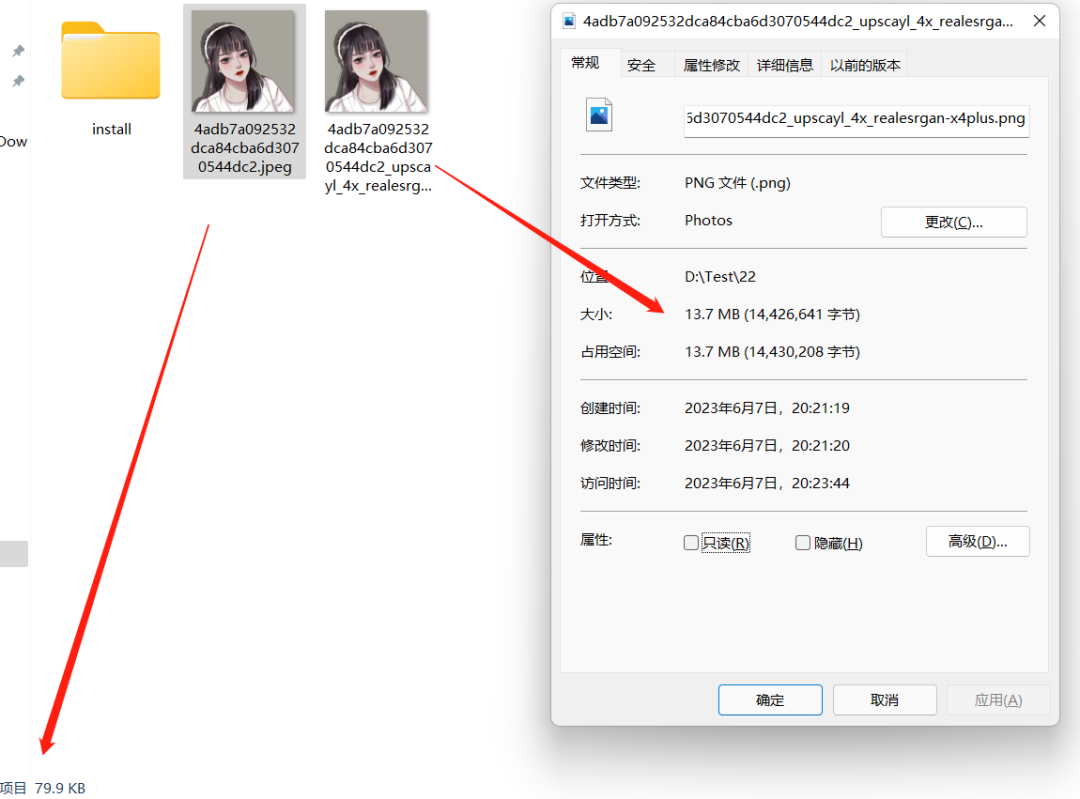
Task: Click the PNG file icon in the Properties dialog
Action: click(598, 114)
